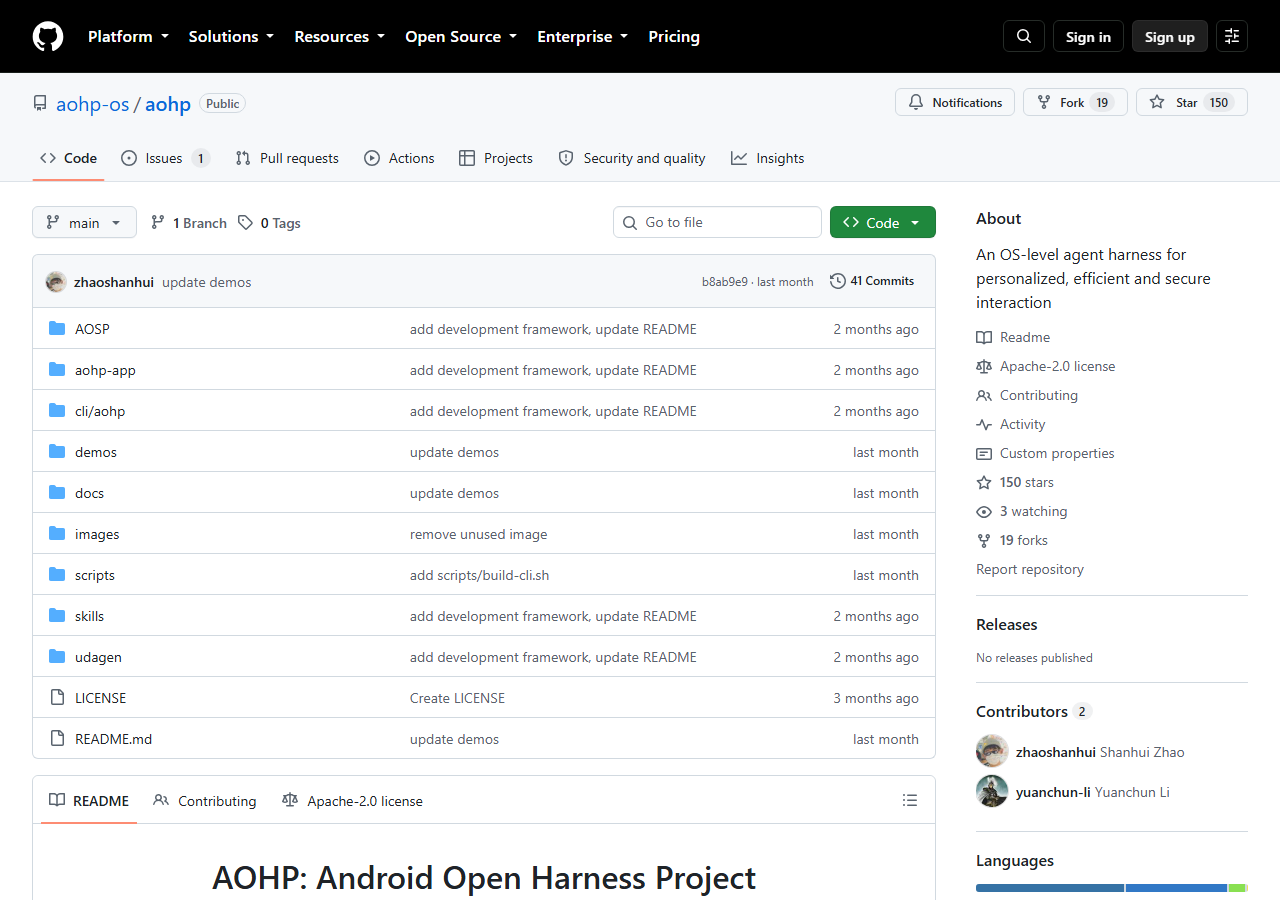
Task: Open the search magnifier in header
Action: 1024,37
